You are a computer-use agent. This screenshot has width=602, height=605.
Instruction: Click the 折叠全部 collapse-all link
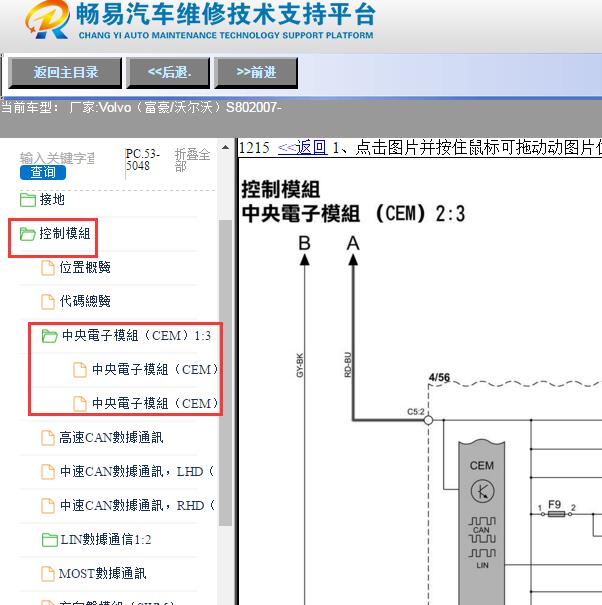(x=192, y=160)
